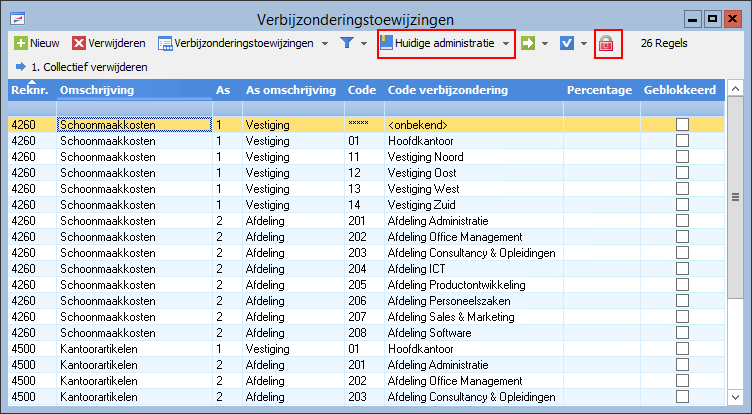Screen dimensions: 752x414
Task: Run action 1. Collectief verwijderen
Action: point(82,67)
